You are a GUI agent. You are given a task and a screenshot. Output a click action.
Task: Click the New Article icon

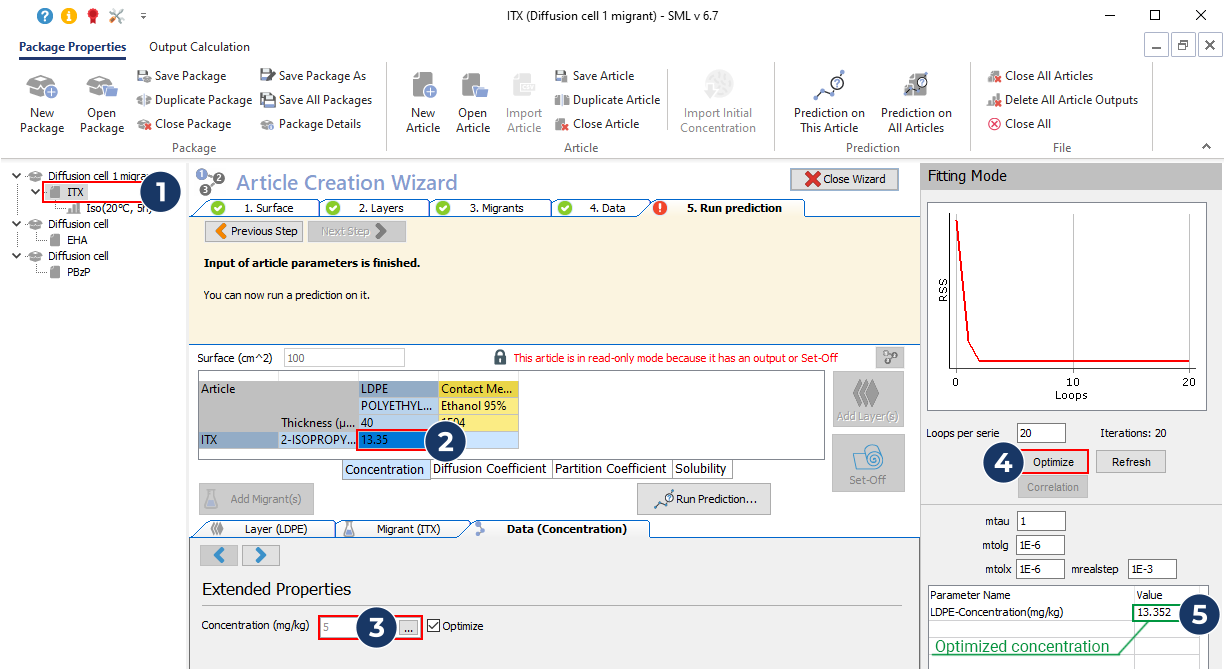[423, 88]
